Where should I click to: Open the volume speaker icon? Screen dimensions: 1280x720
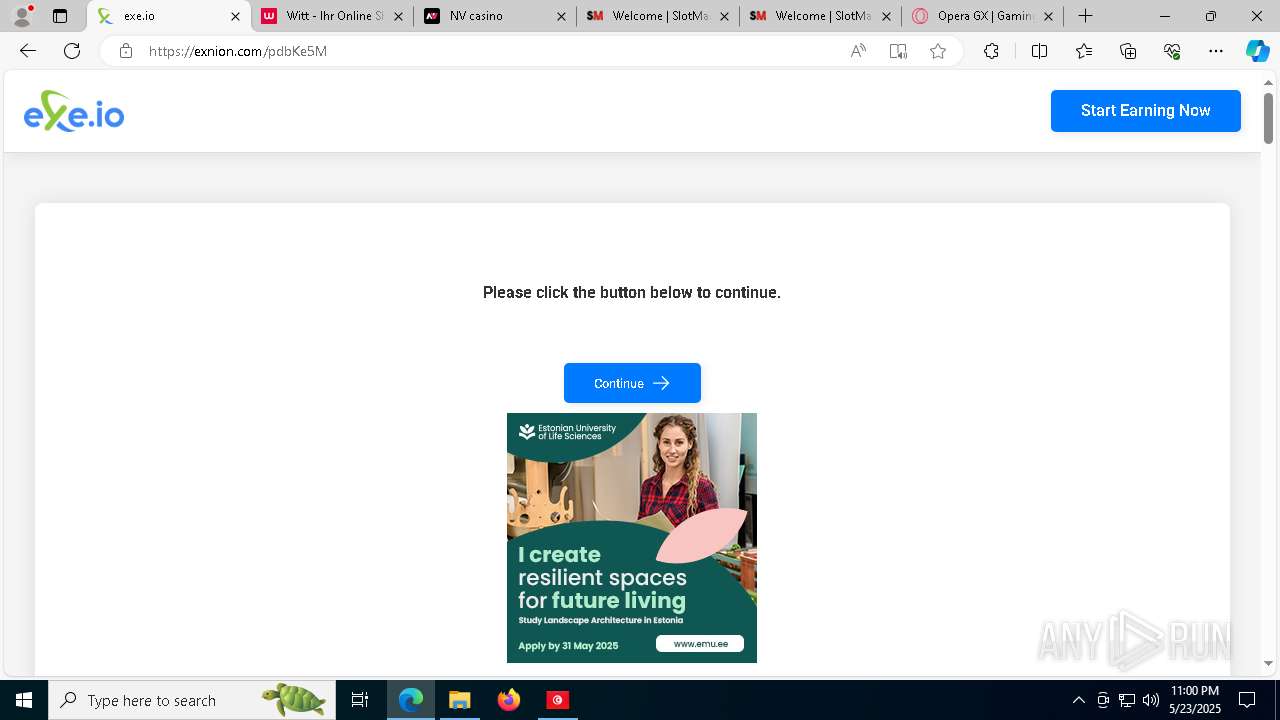[x=1151, y=700]
